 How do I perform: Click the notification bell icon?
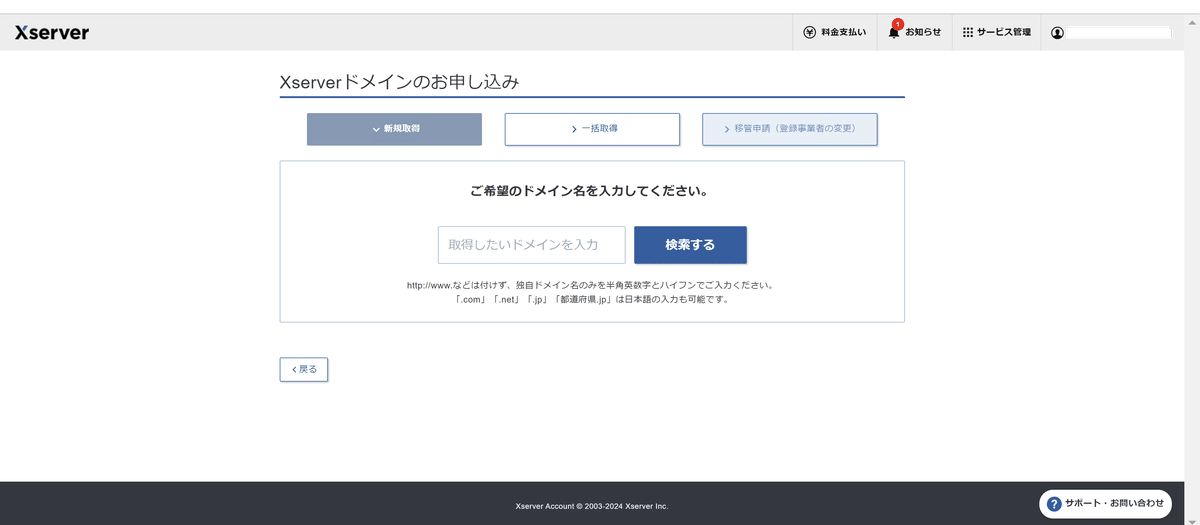click(894, 32)
